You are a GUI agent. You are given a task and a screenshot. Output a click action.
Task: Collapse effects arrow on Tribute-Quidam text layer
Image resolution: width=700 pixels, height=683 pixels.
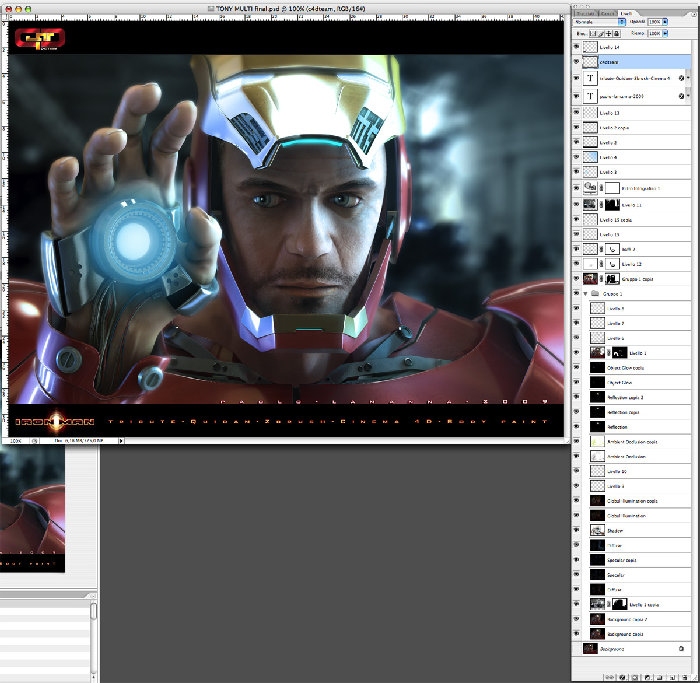688,78
